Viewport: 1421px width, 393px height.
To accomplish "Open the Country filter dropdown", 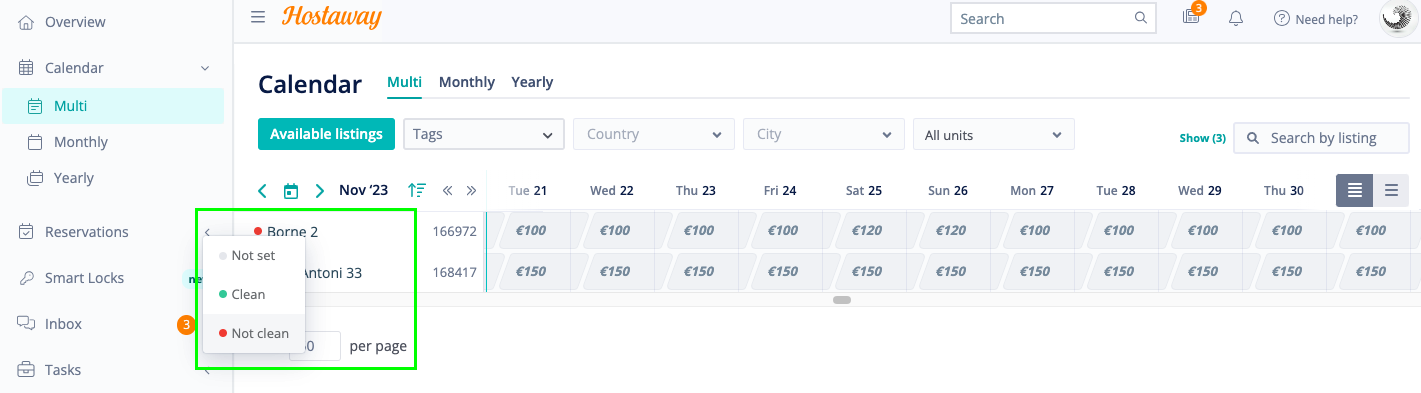I will tap(653, 134).
